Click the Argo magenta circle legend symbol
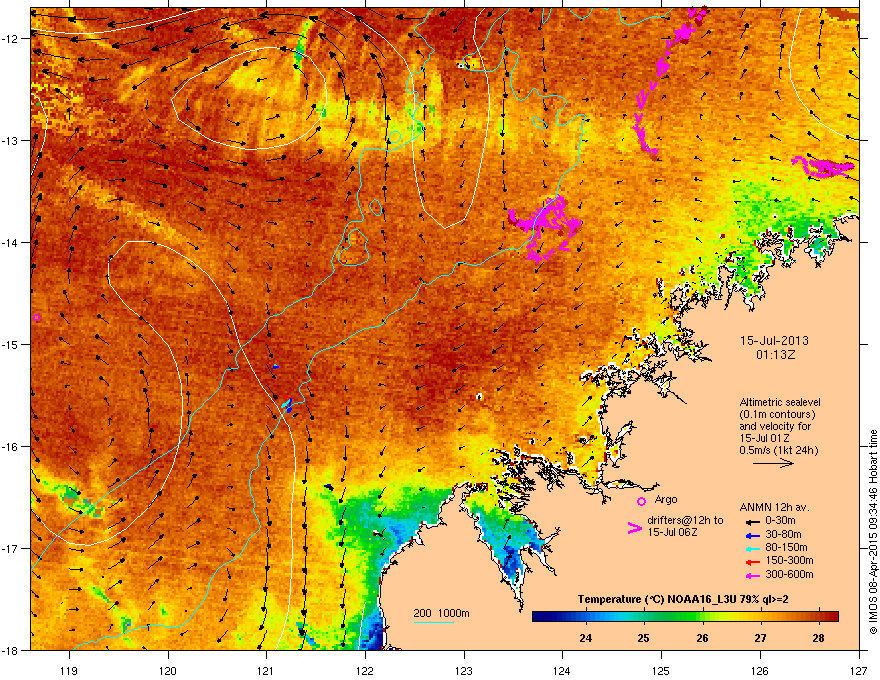880x680 pixels. point(641,501)
